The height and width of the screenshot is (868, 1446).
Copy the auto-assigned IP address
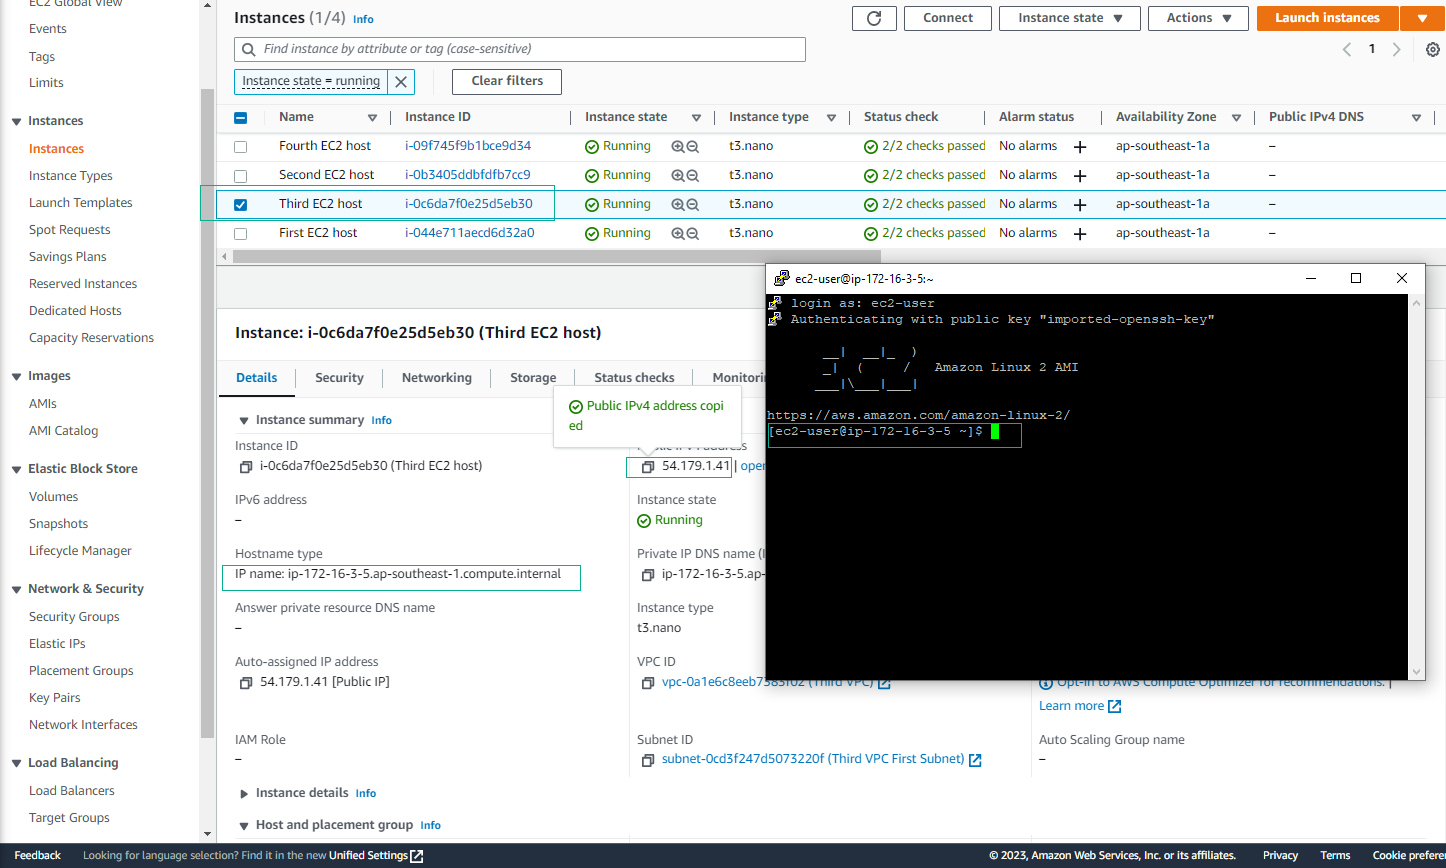coord(246,683)
